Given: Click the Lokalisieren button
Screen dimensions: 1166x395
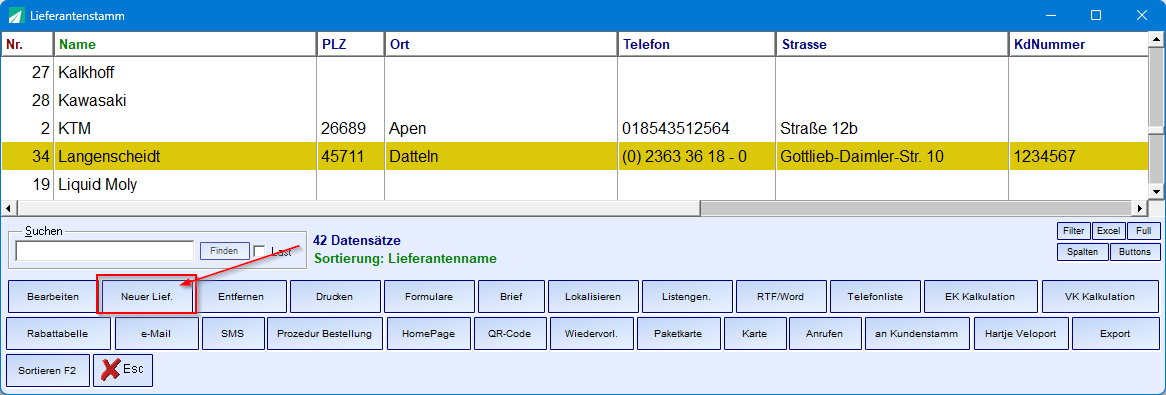Looking at the screenshot, I should coord(593,296).
